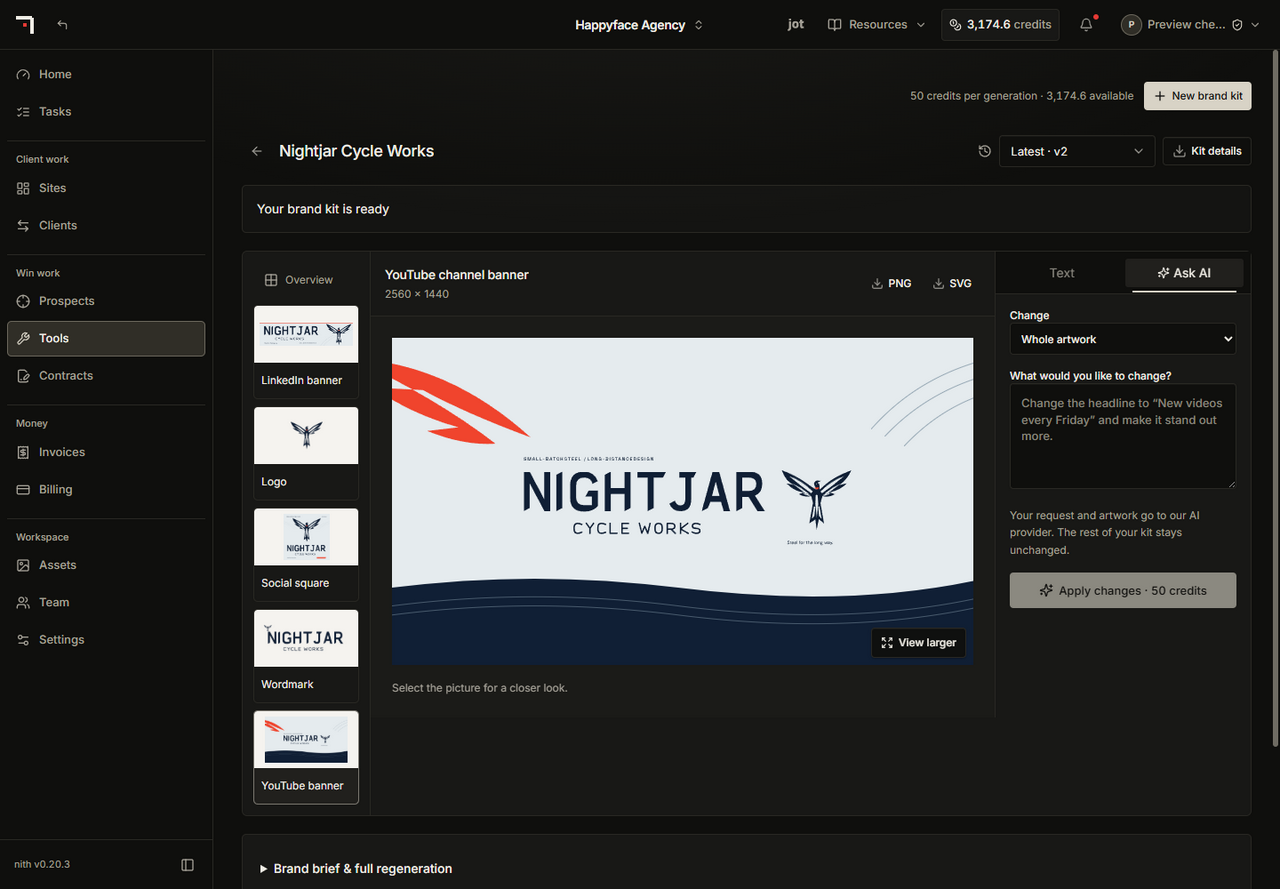
Task: Go back using arrow beside Nightjar Cycle Works
Action: point(257,151)
